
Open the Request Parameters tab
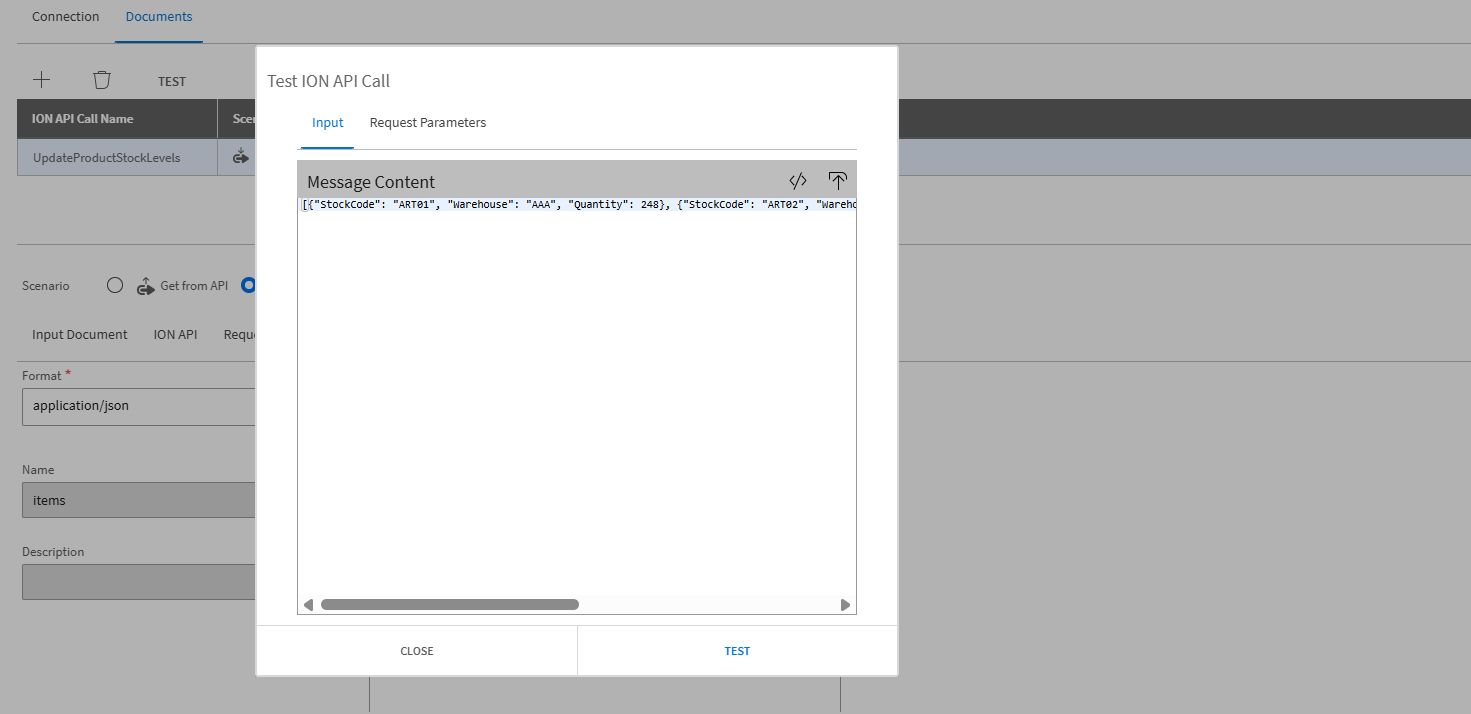tap(428, 122)
